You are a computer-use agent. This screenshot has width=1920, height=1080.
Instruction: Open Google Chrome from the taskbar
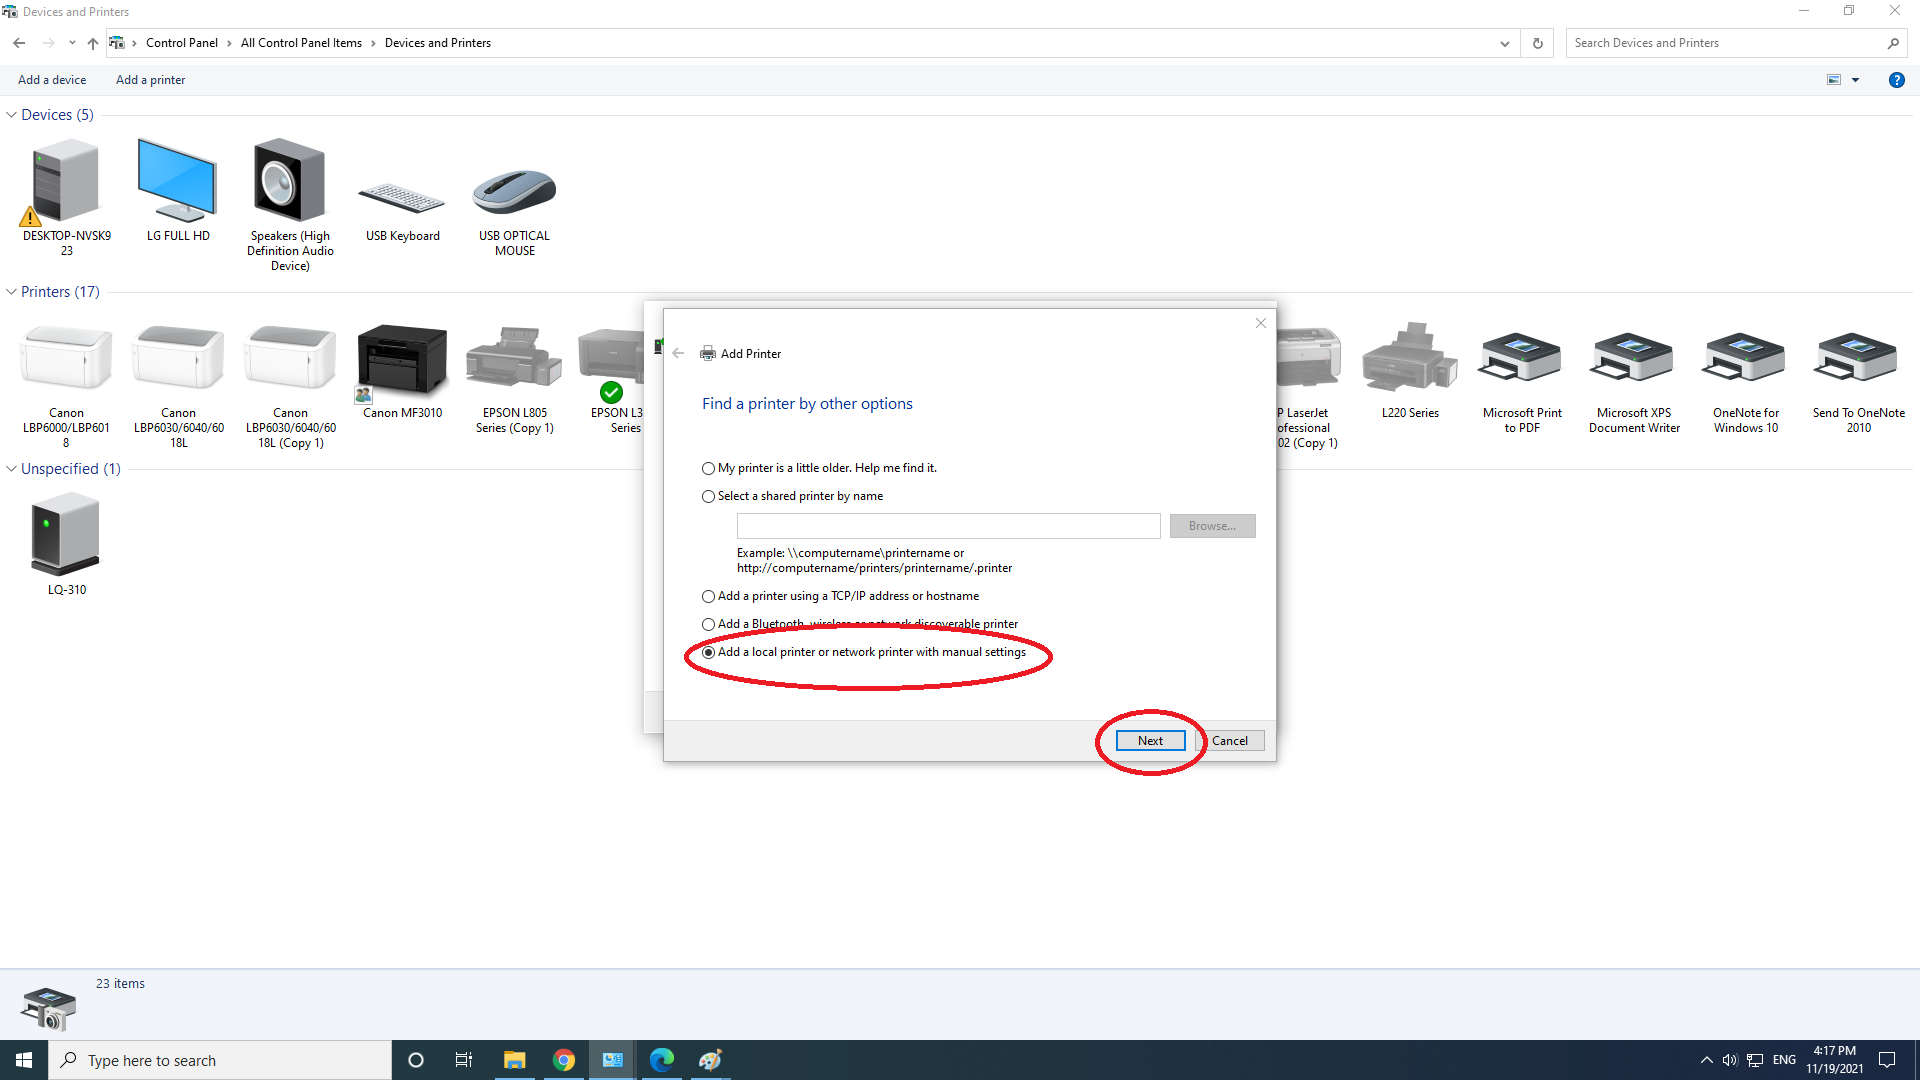click(x=564, y=1060)
